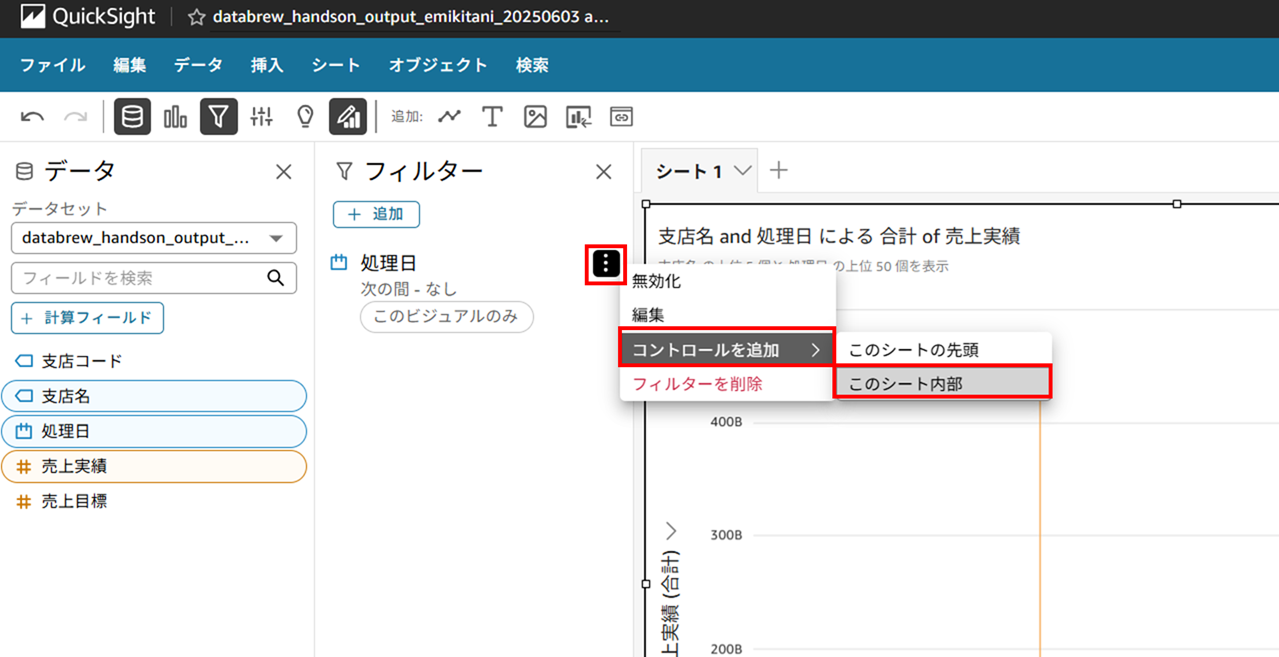The width and height of the screenshot is (1279, 657).
Task: Select 無効化 in the context menu
Action: pos(727,282)
